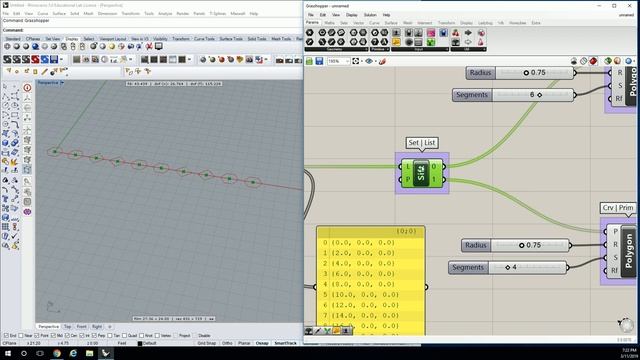Toggle Grid Snap in Rhino's status bar

point(207,343)
